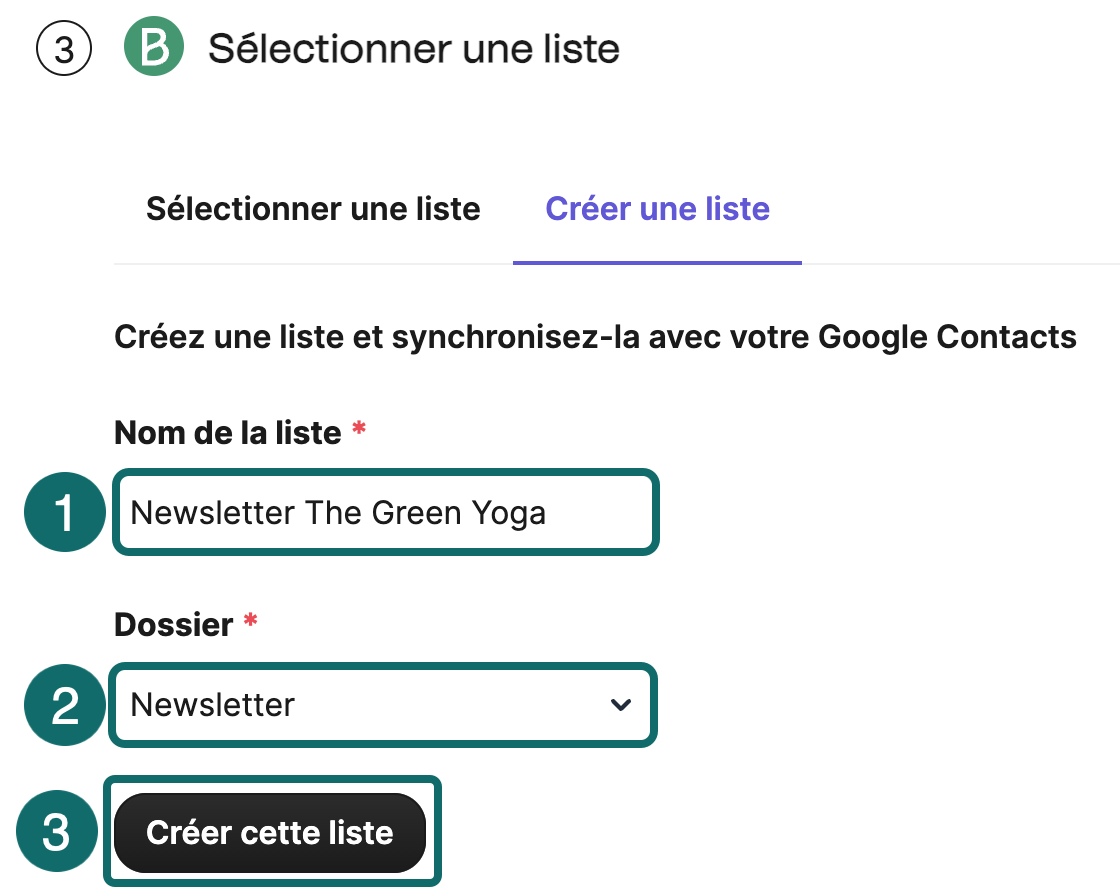
Task: Click red asterisk beside Nom de la liste
Action: click(x=359, y=429)
